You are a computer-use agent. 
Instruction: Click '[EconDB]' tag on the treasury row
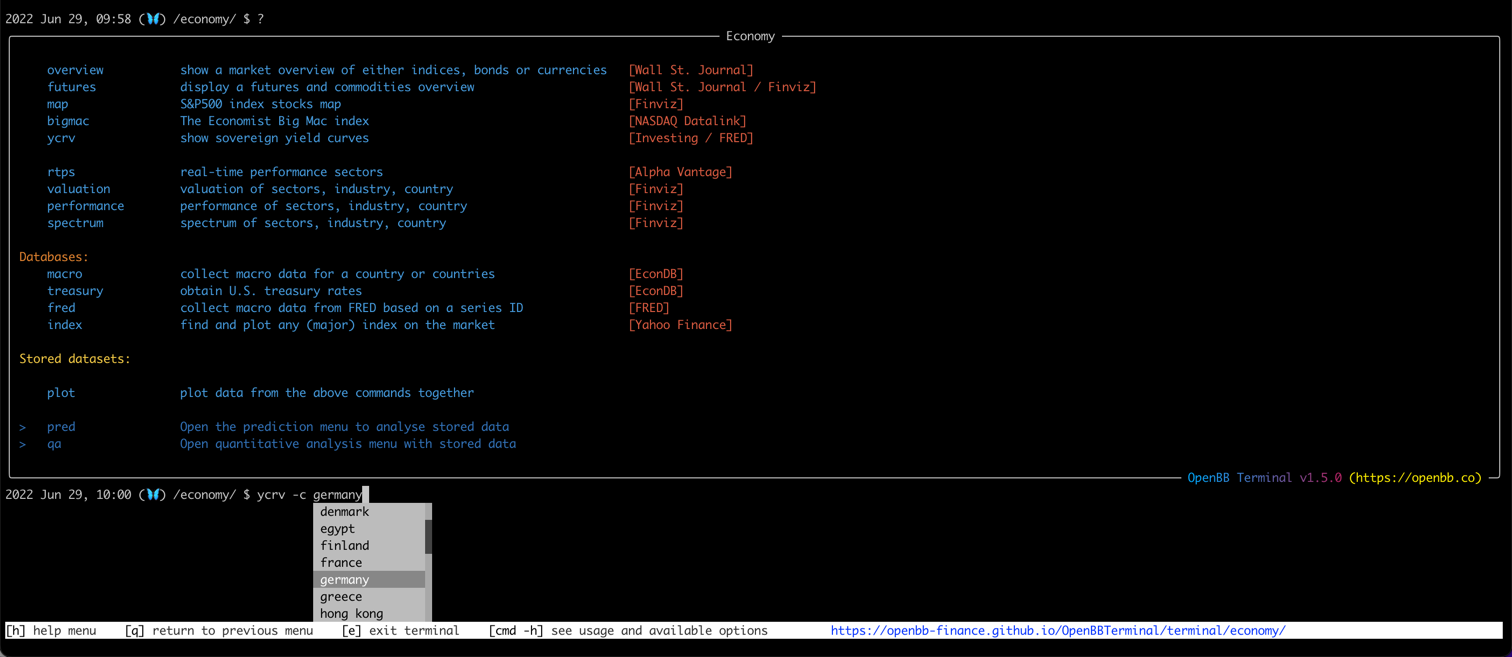pyautogui.click(x=656, y=291)
